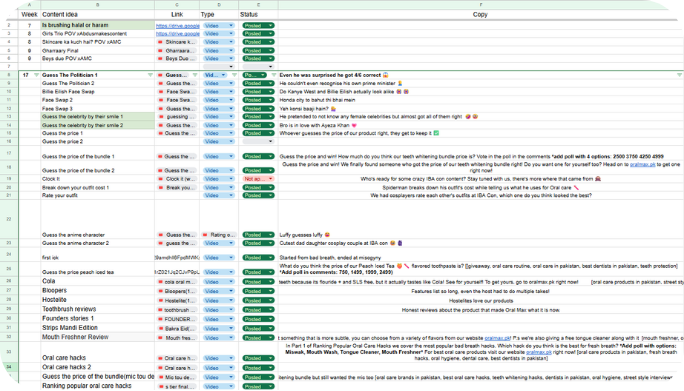
Task: Select the cell Guess the celebrity by their smile 2
Action: pos(97,125)
